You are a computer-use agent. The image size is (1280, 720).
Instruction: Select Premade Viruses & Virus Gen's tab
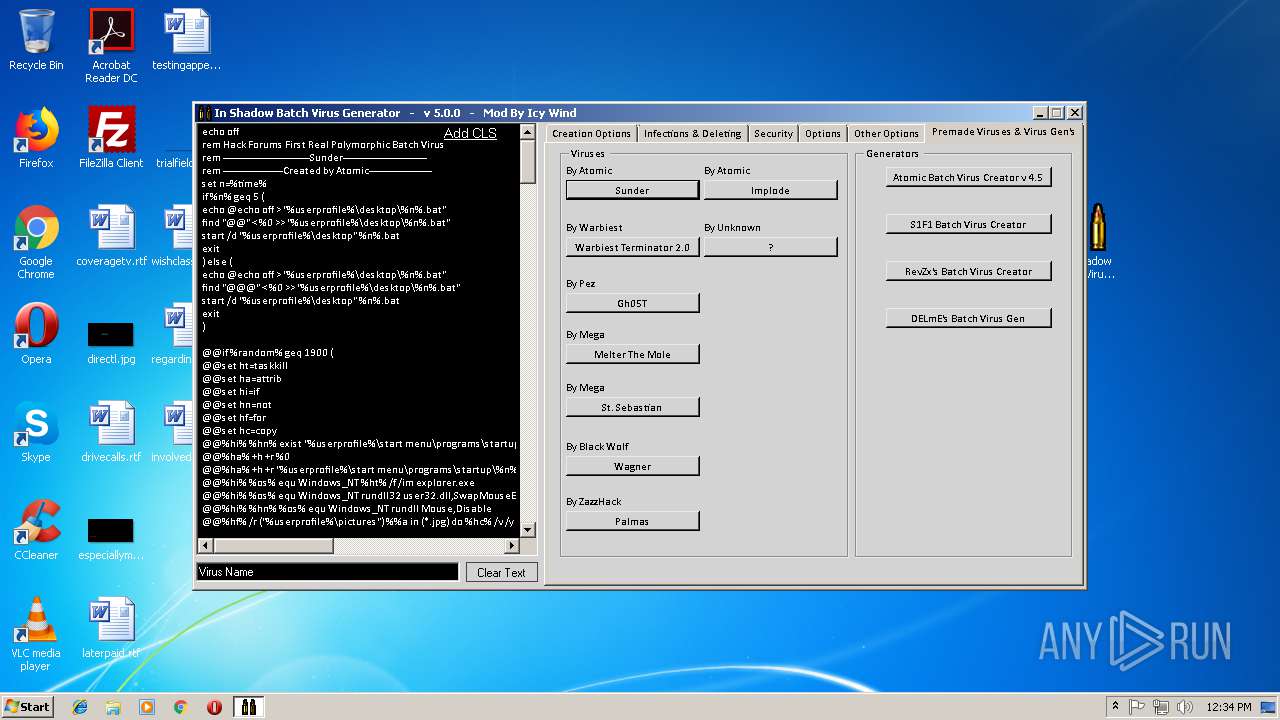(1002, 132)
